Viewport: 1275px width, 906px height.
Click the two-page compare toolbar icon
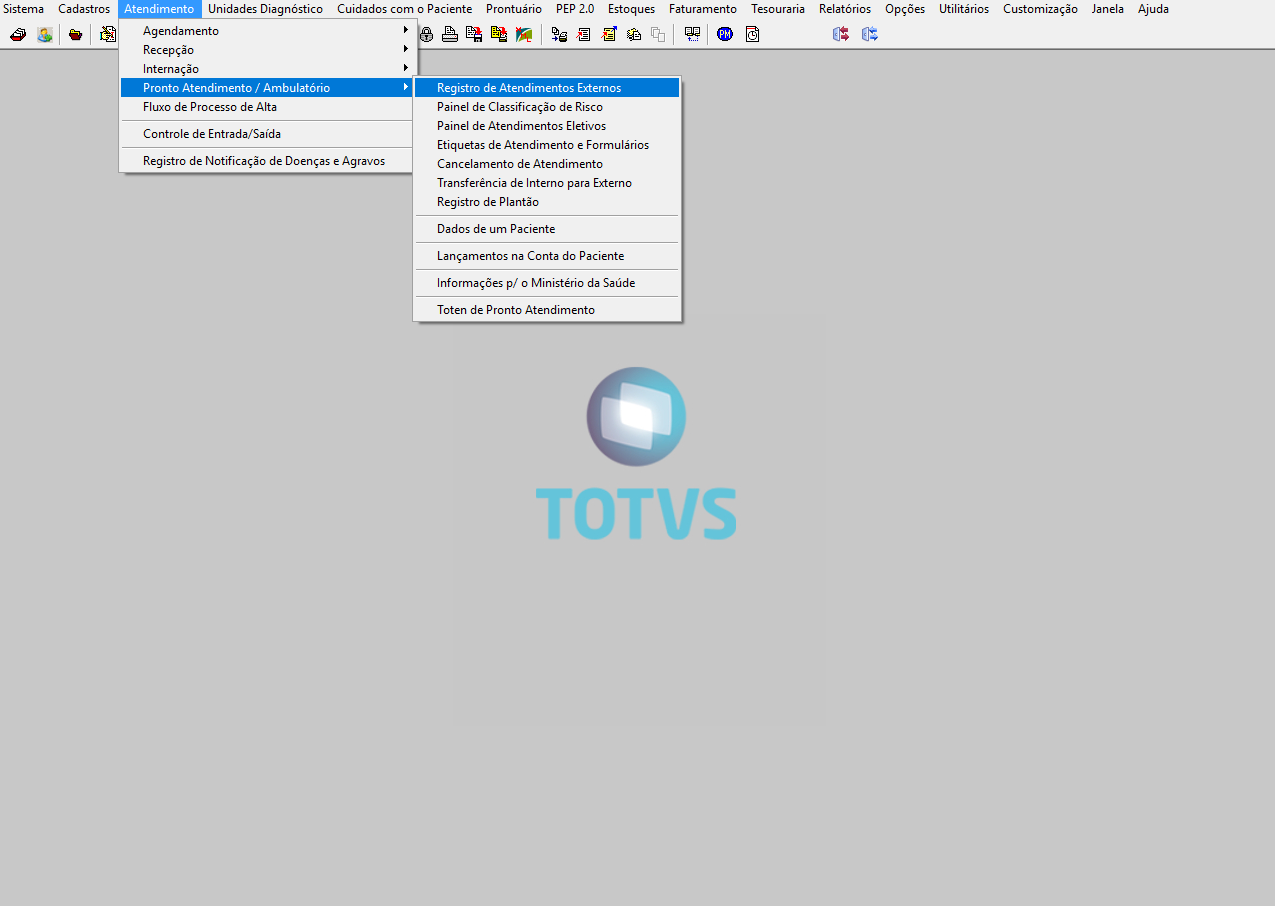pyautogui.click(x=692, y=34)
